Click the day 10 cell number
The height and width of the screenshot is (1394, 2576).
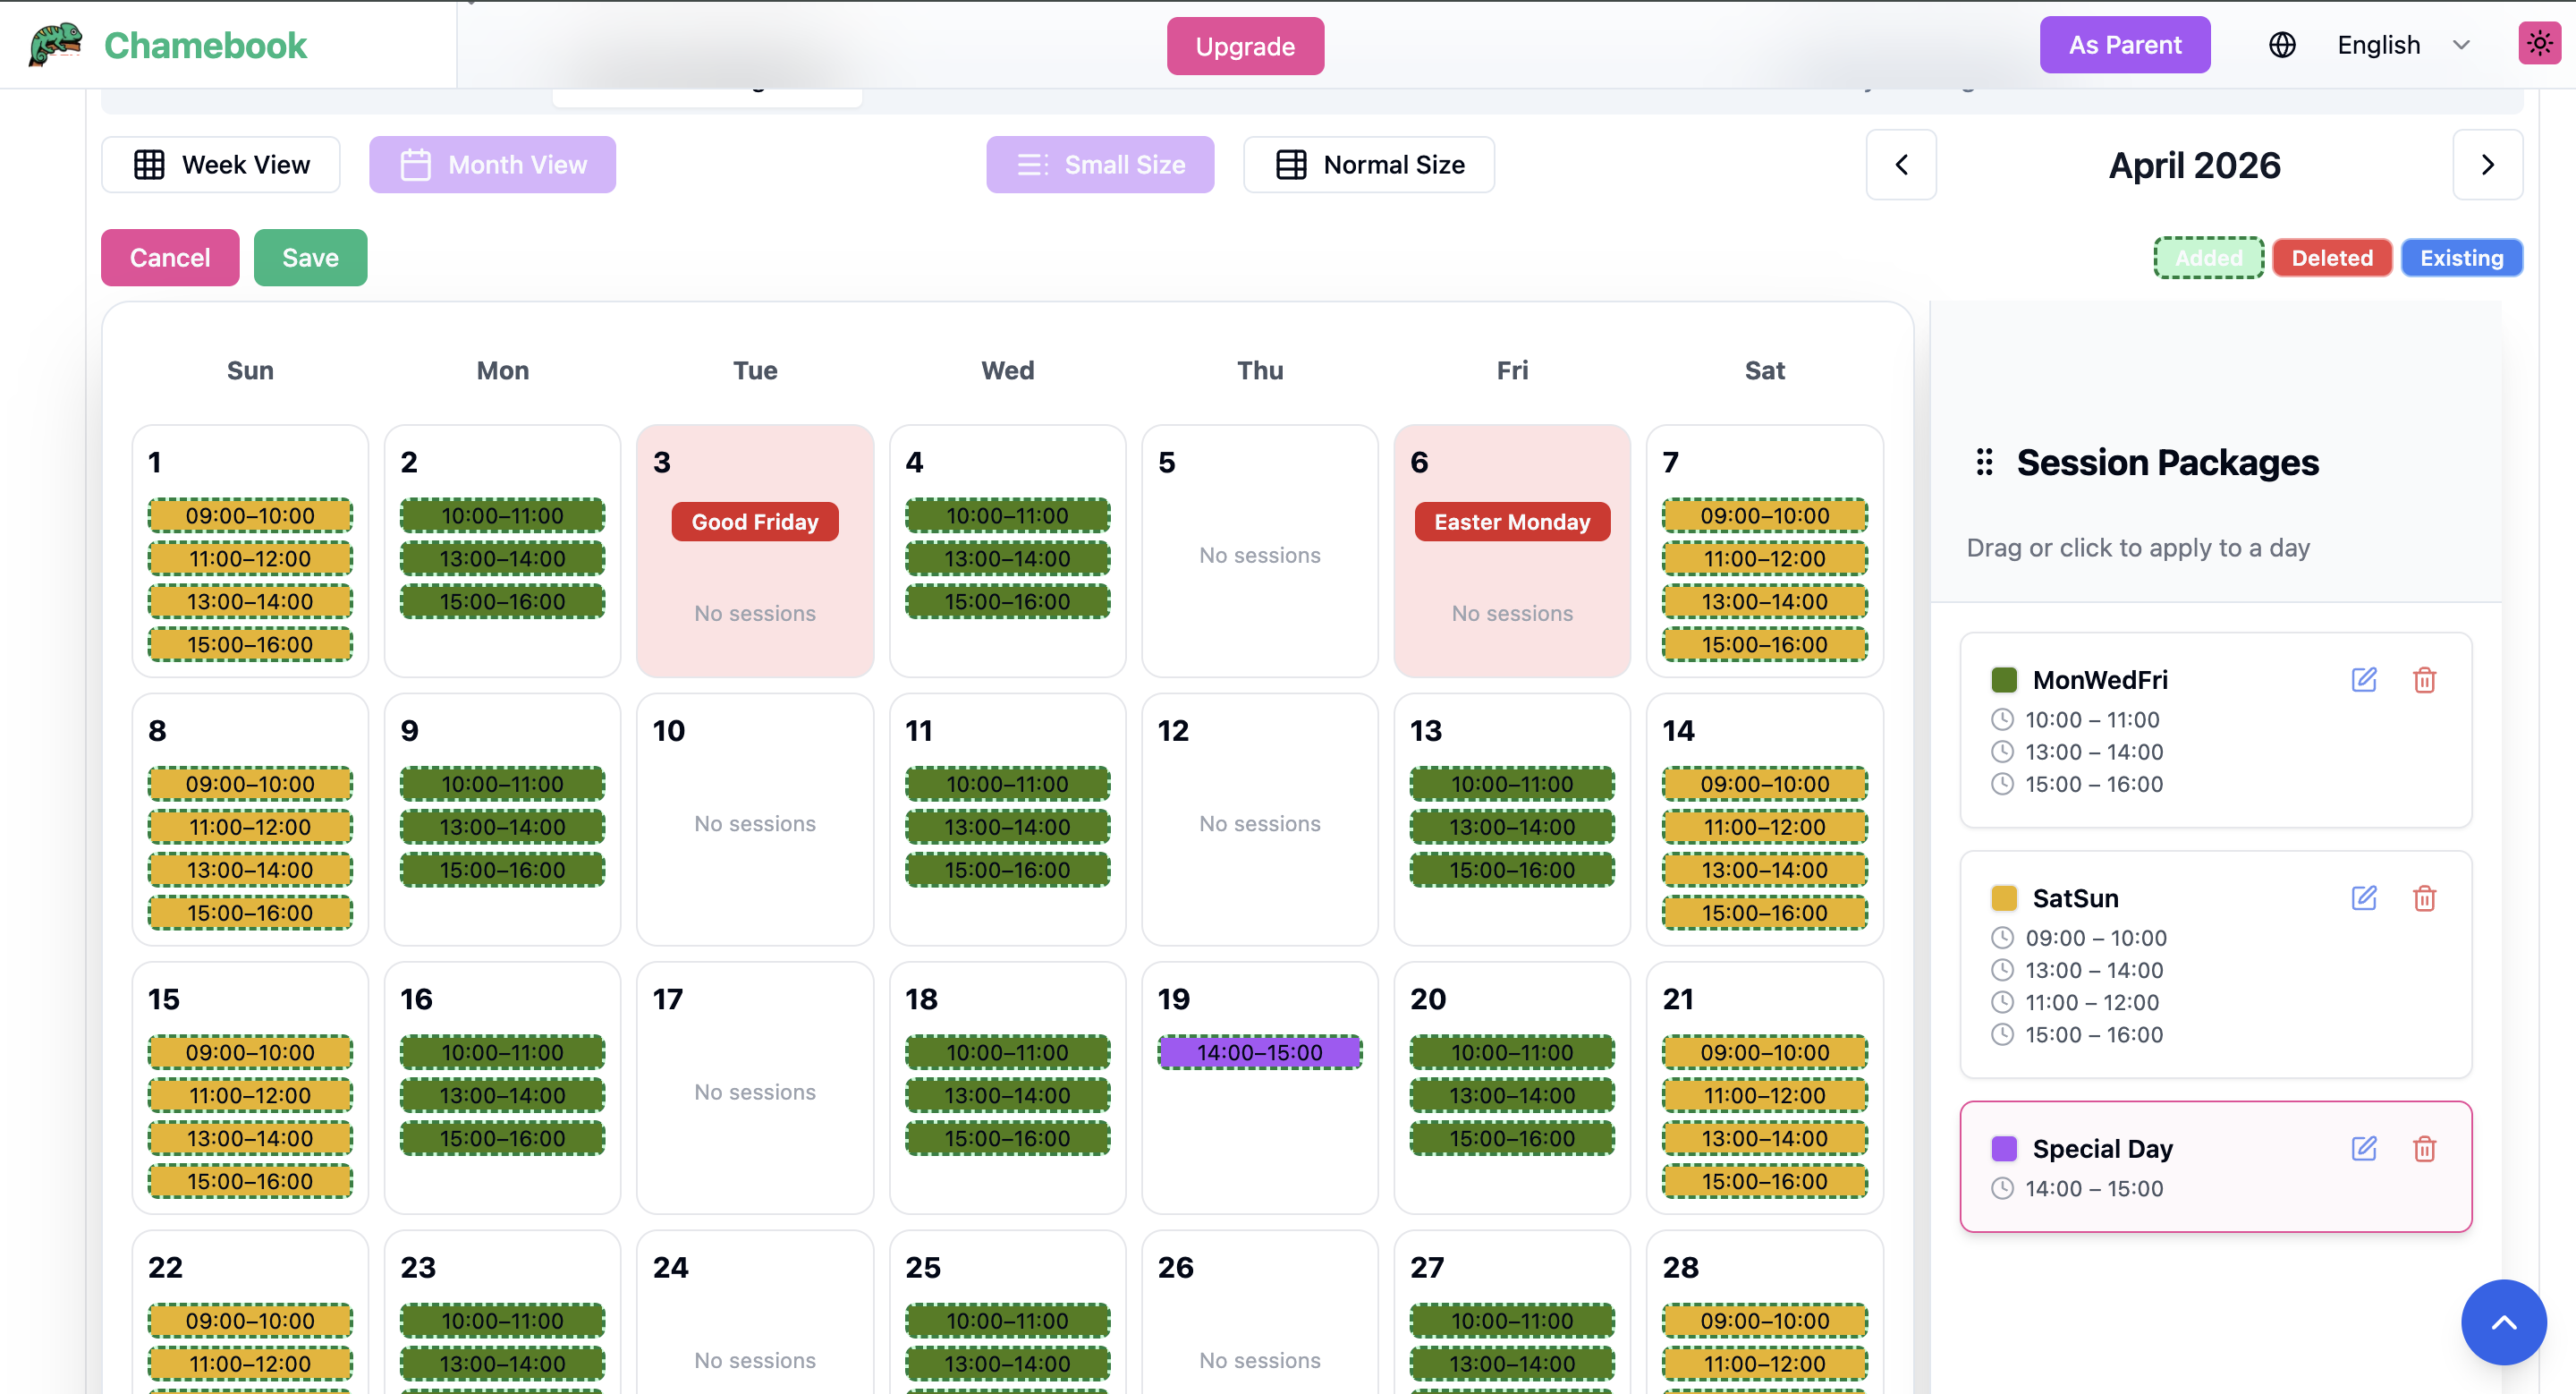tap(669, 731)
